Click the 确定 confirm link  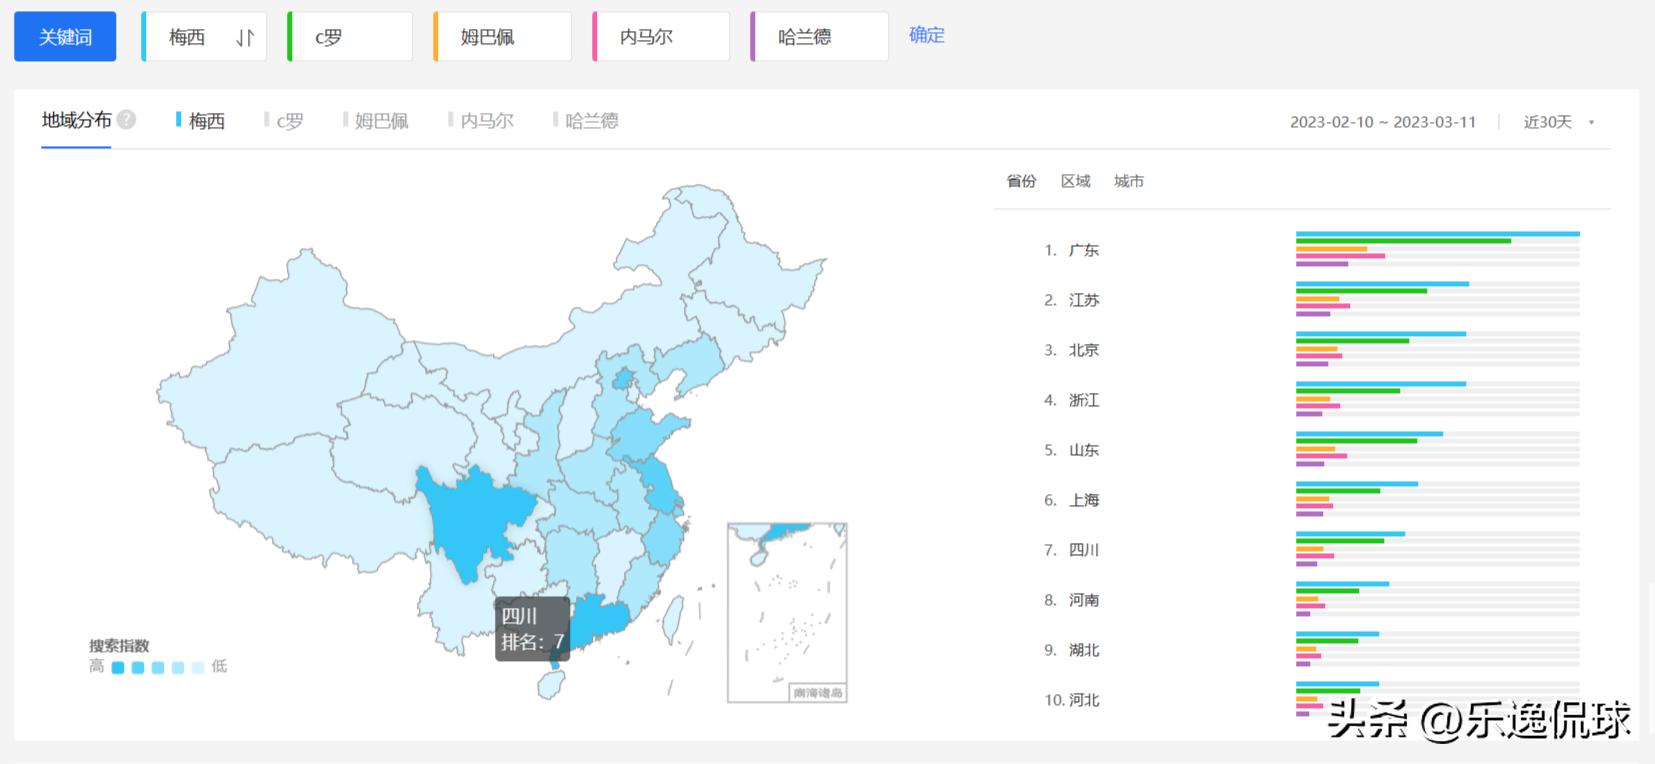927,35
